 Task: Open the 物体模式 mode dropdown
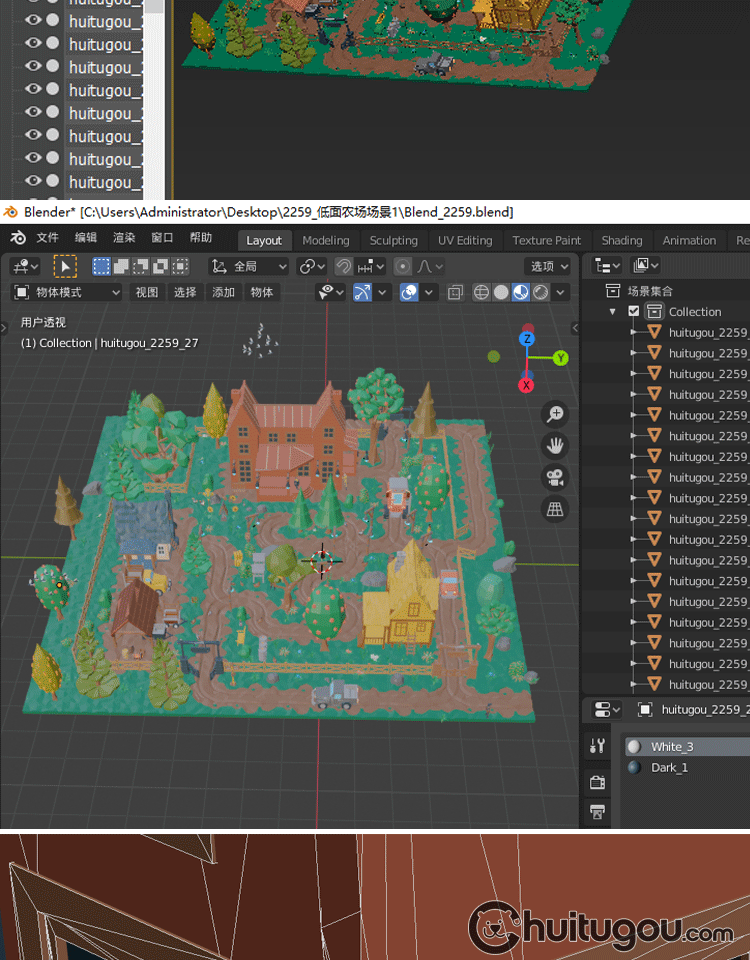pyautogui.click(x=67, y=292)
